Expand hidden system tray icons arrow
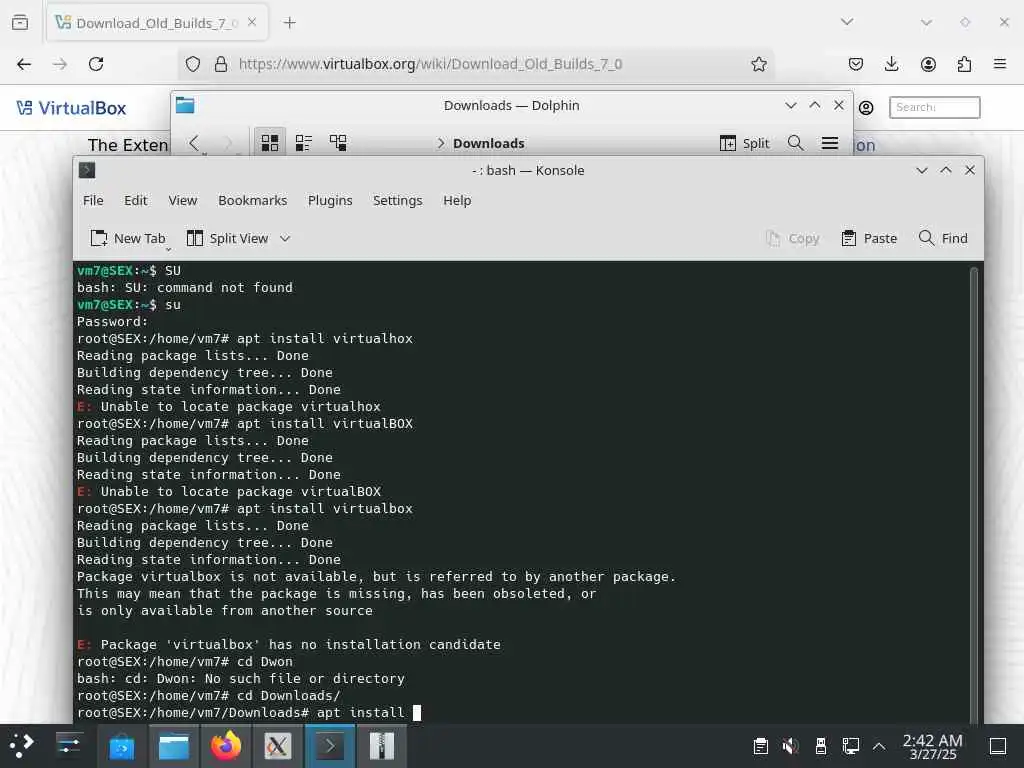Screen dimensions: 1024x768 click(879, 746)
